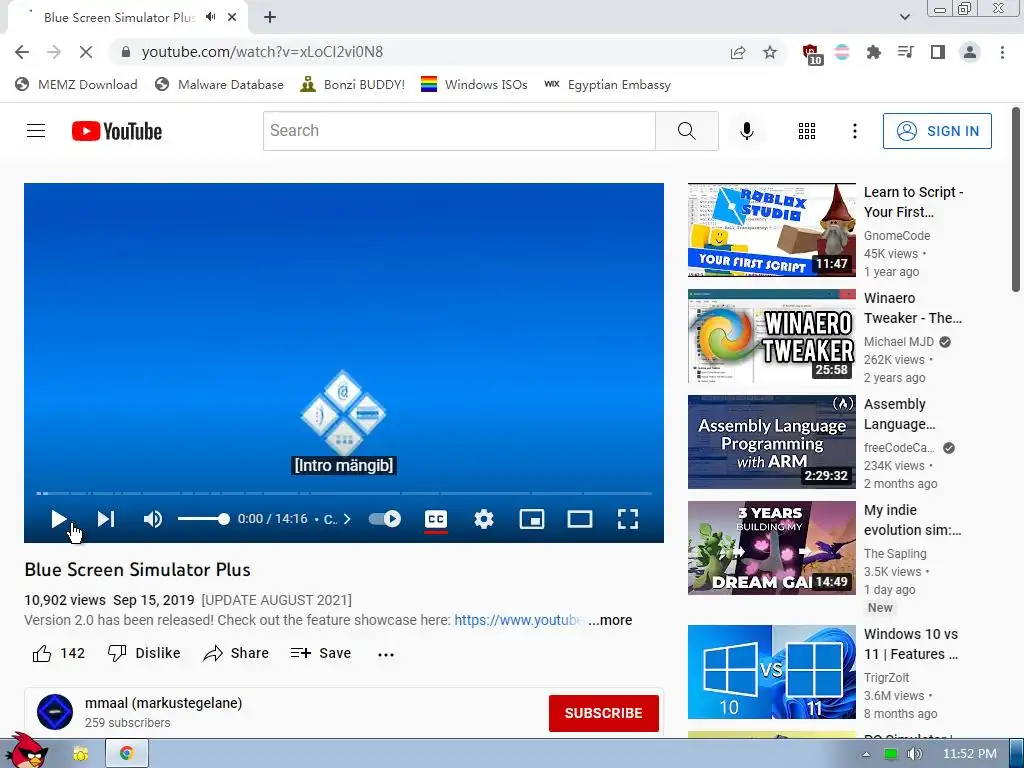Screen dimensions: 1024x768
Task: Go forward in the browser
Action: pyautogui.click(x=54, y=52)
